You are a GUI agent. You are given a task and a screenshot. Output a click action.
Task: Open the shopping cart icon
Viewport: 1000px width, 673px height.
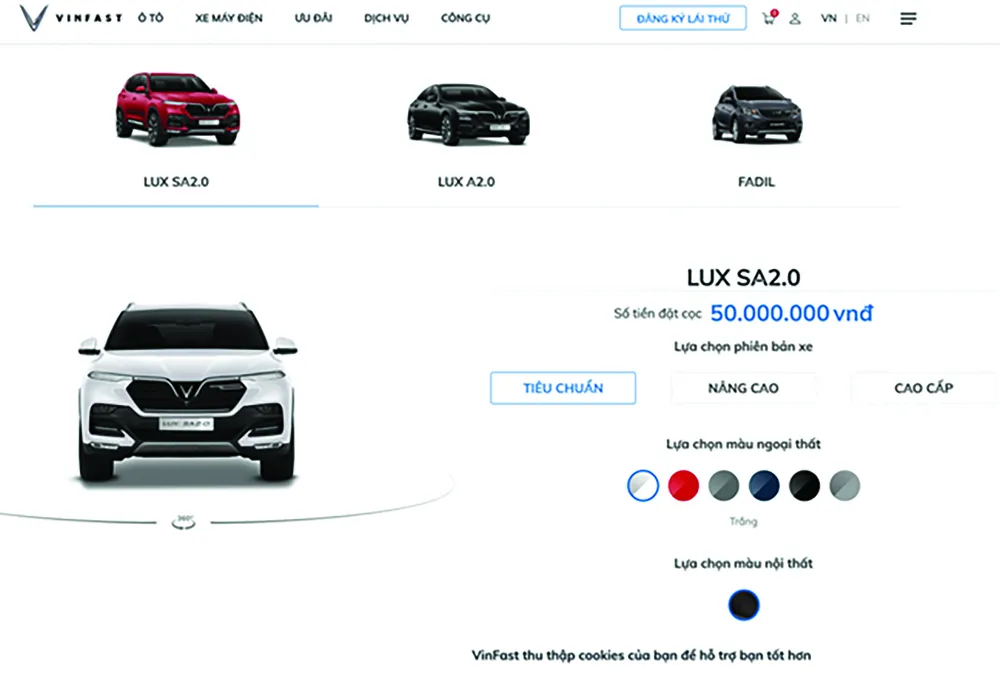click(x=770, y=17)
